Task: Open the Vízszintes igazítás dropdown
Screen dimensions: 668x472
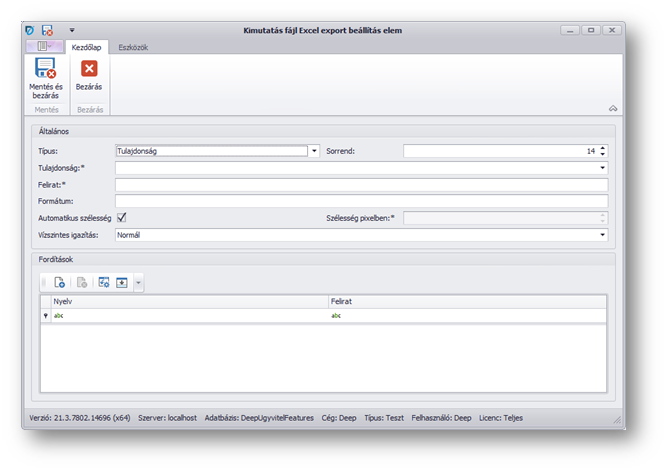Action: [x=603, y=235]
